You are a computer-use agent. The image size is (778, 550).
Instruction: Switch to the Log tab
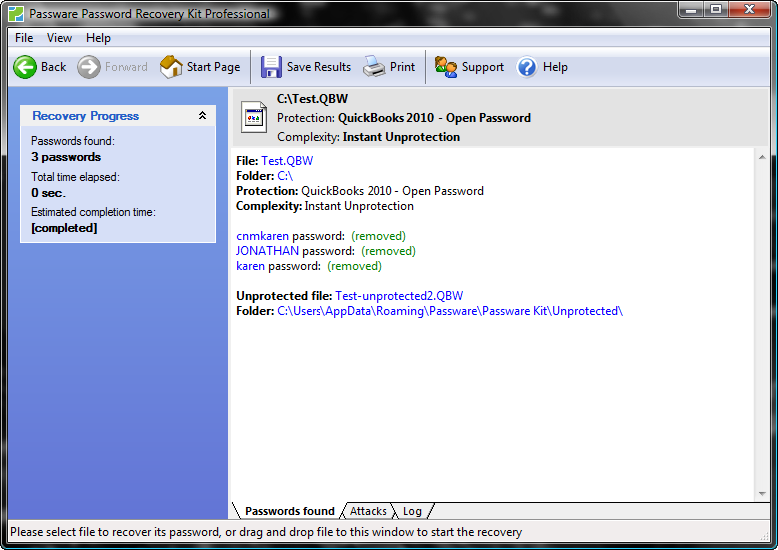coord(412,511)
